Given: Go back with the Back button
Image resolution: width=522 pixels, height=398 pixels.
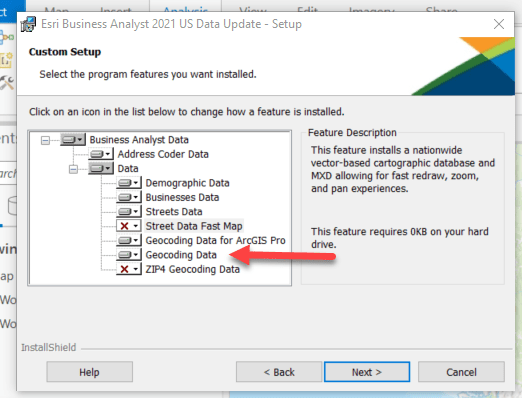Looking at the screenshot, I should (279, 372).
